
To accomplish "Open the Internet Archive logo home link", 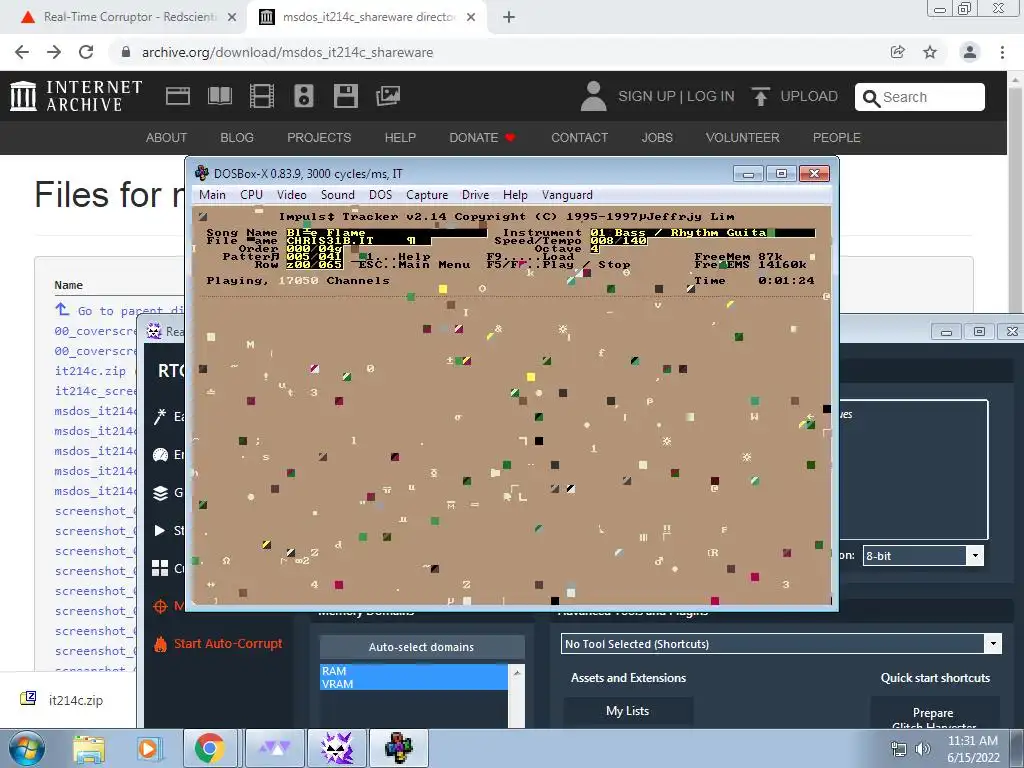I will pyautogui.click(x=76, y=96).
